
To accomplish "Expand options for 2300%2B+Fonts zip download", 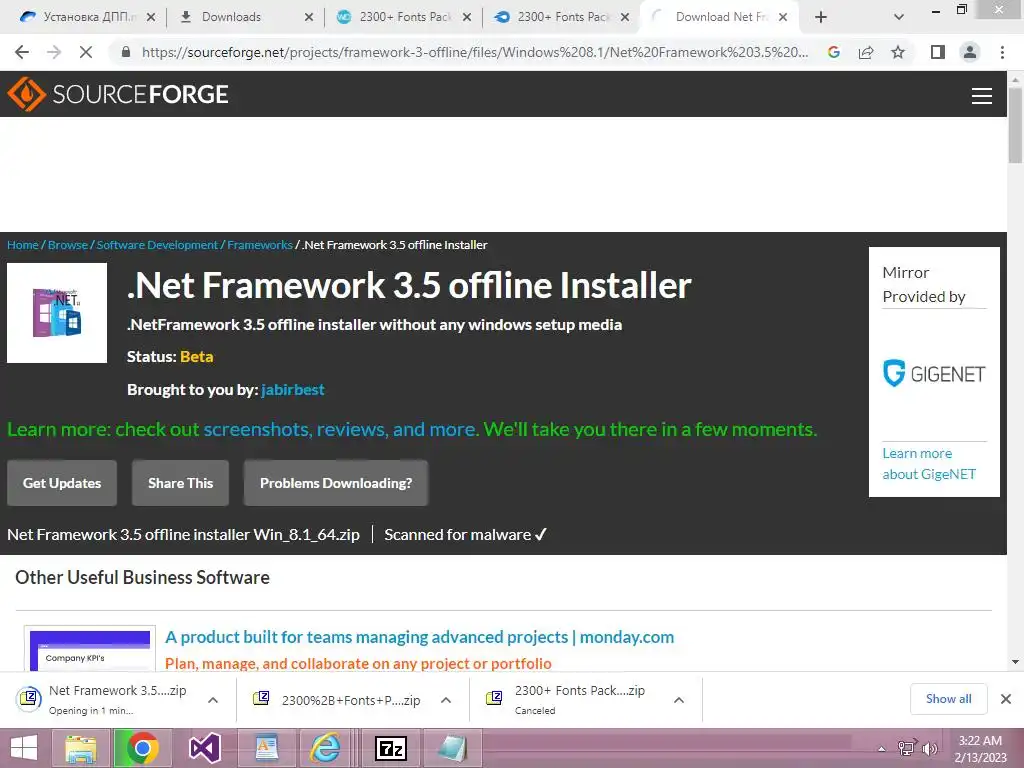I will [446, 700].
